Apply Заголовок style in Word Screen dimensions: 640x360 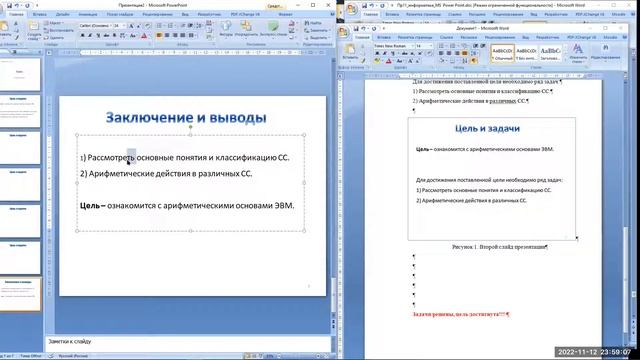click(x=550, y=53)
